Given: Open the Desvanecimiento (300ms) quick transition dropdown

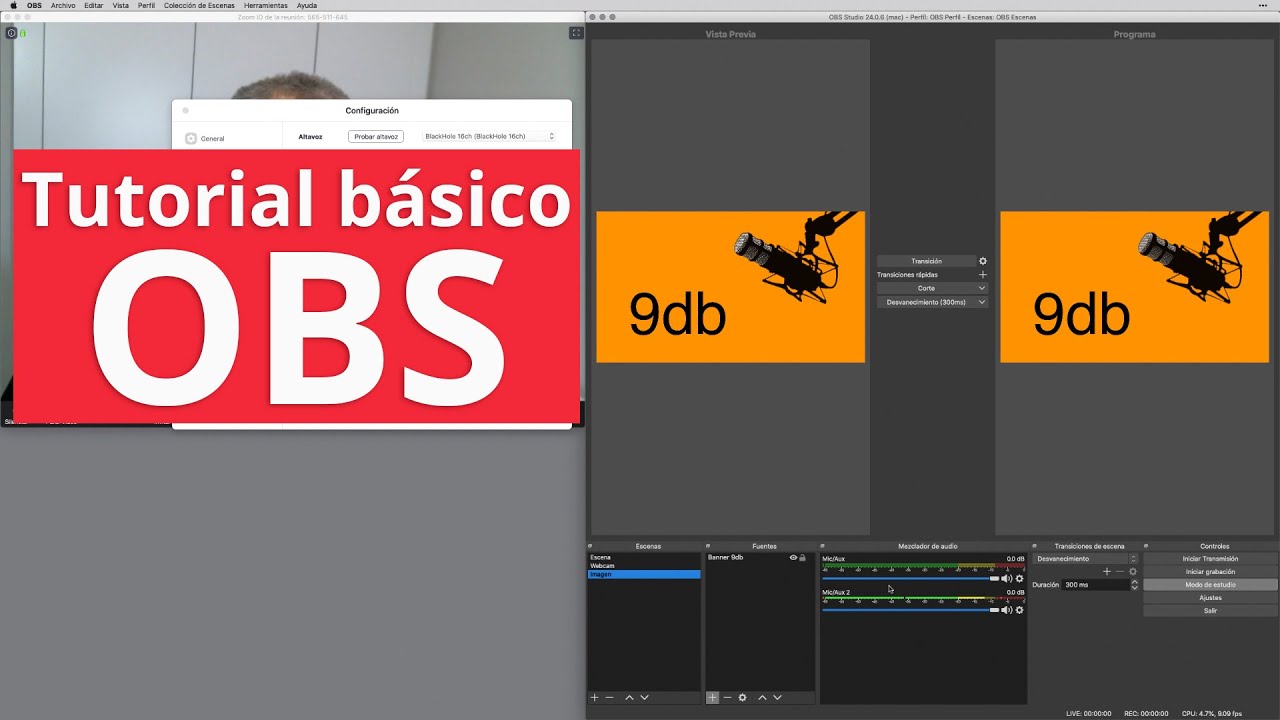Looking at the screenshot, I should (x=932, y=302).
